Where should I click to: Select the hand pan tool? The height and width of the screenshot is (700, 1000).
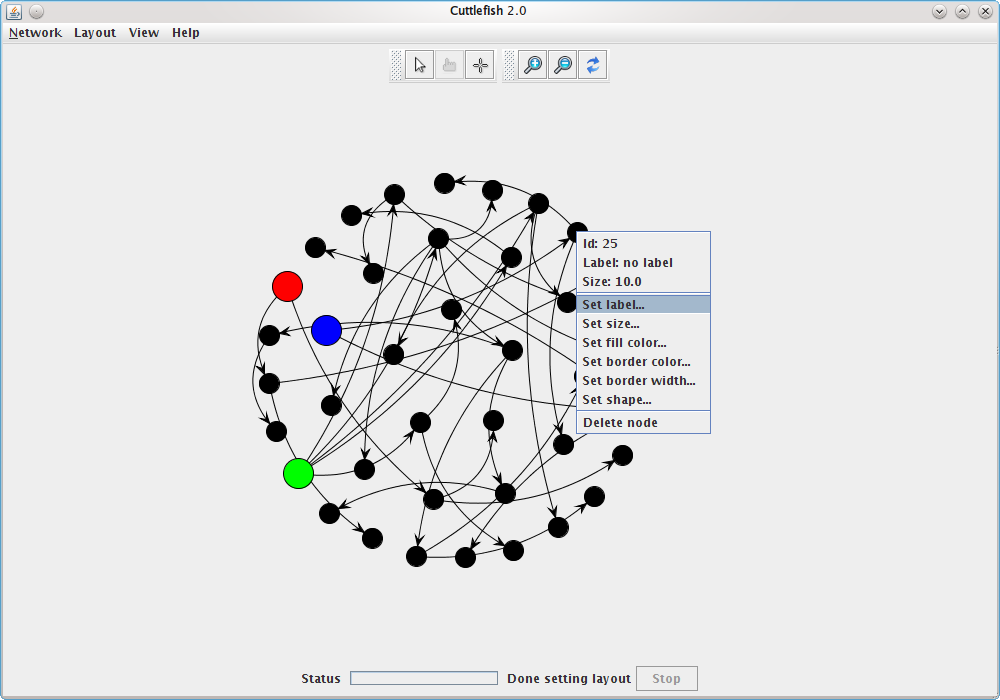(450, 65)
